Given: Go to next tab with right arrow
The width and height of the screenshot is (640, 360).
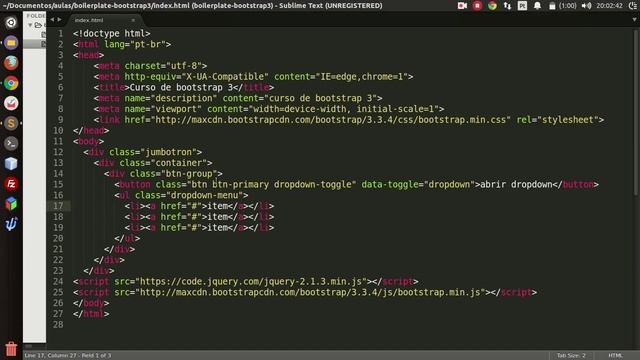Looking at the screenshot, I should (x=60, y=20).
